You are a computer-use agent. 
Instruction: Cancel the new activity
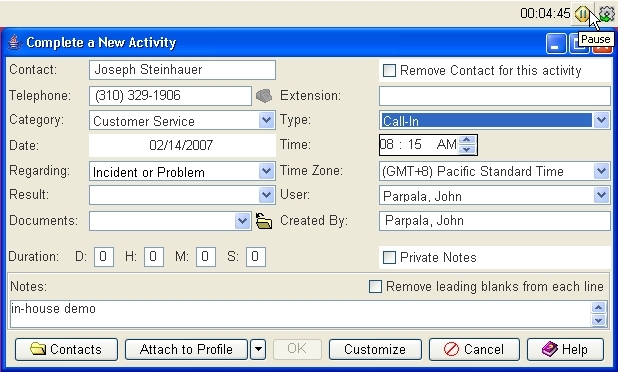(474, 349)
